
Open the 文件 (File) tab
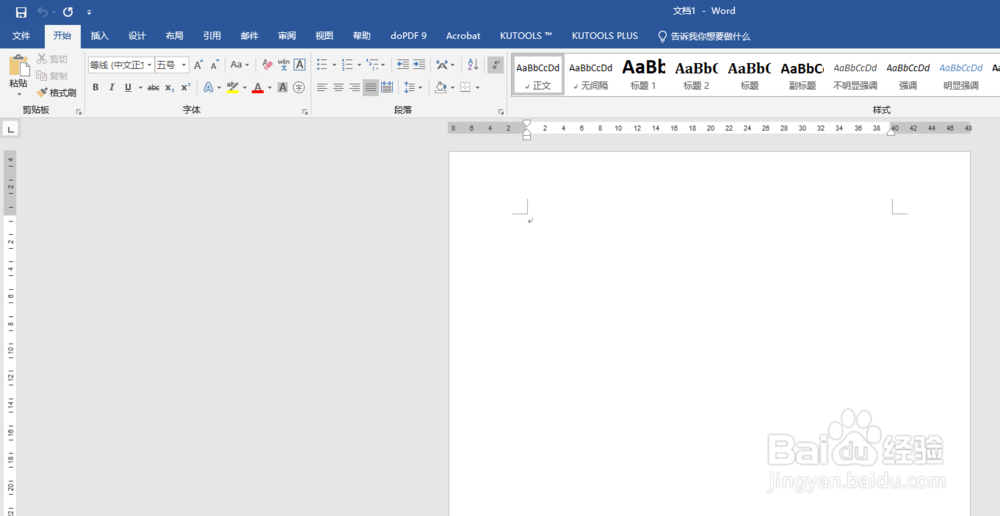(x=21, y=36)
